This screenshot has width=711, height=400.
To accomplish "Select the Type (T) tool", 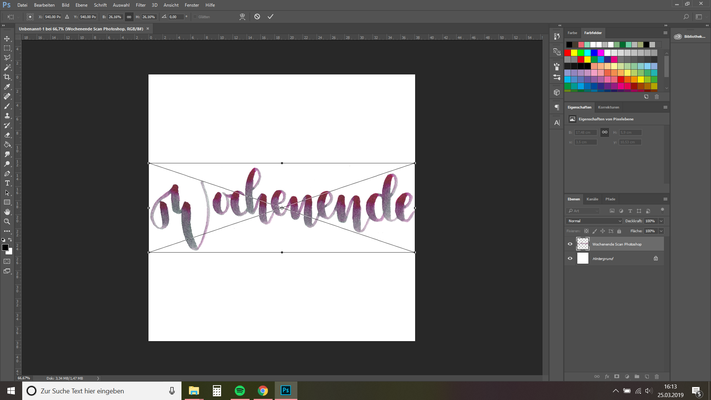I will pos(8,183).
